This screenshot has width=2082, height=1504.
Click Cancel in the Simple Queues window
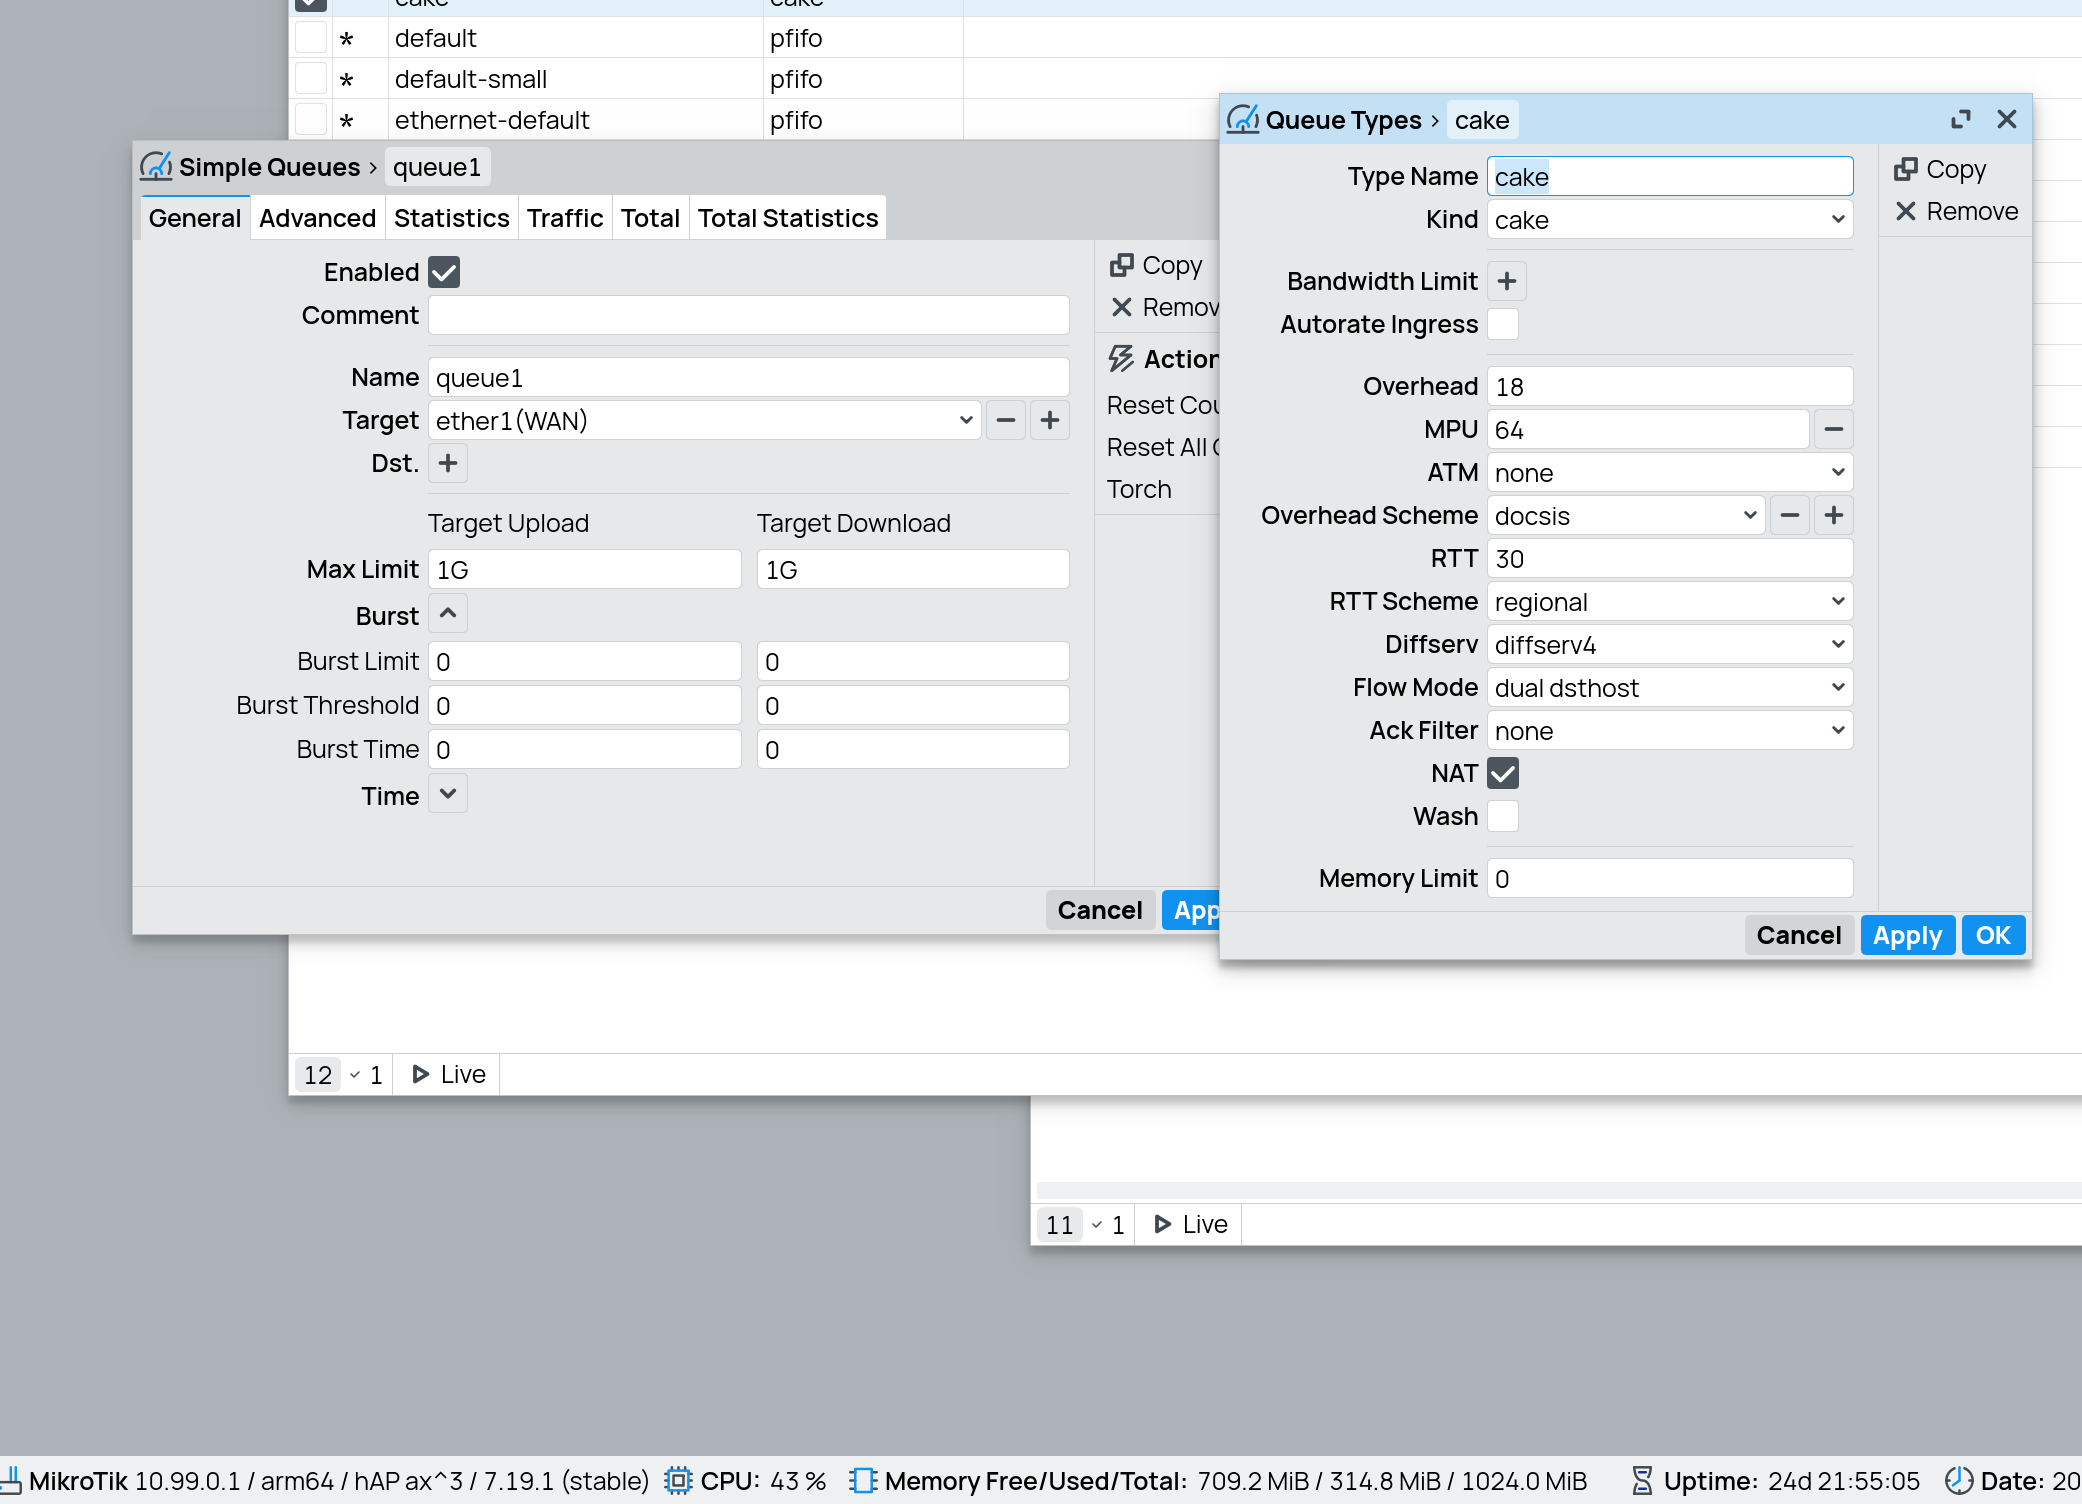[1100, 910]
